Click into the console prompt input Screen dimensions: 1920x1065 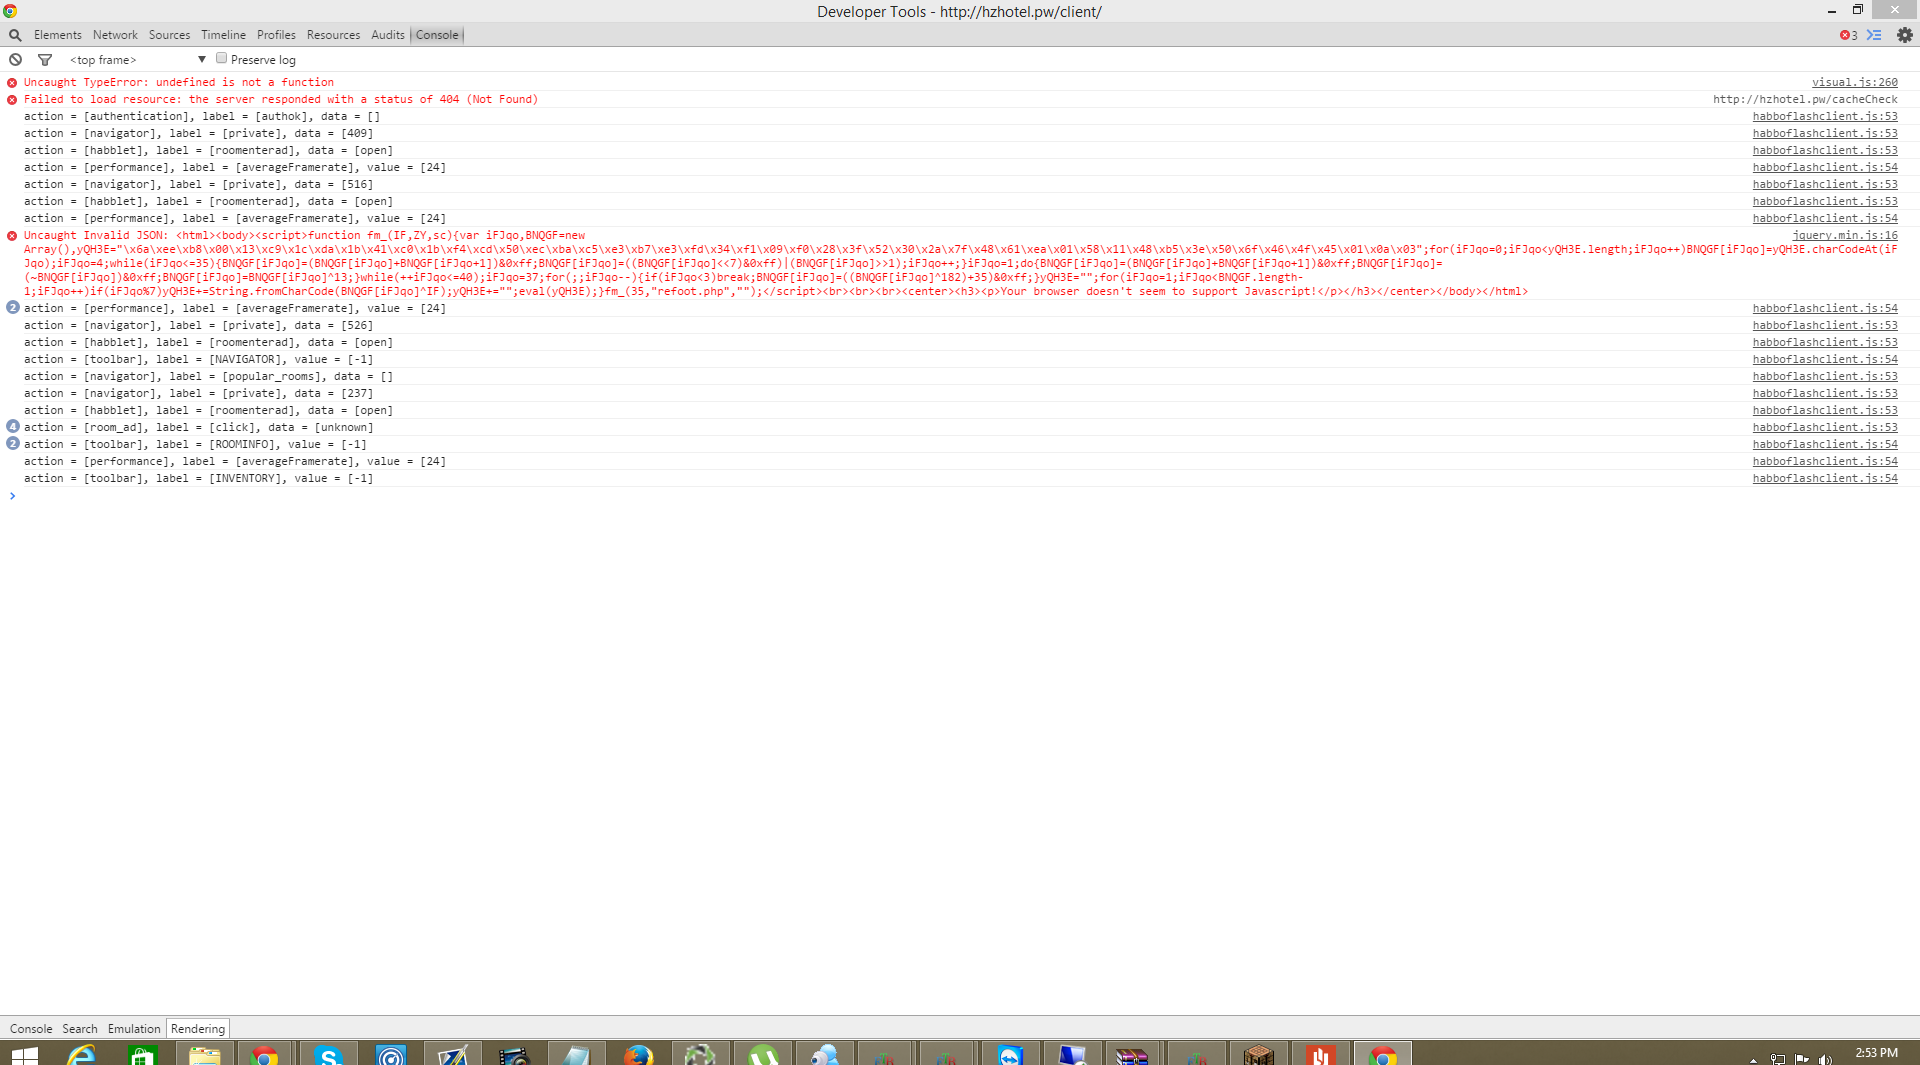coord(960,496)
